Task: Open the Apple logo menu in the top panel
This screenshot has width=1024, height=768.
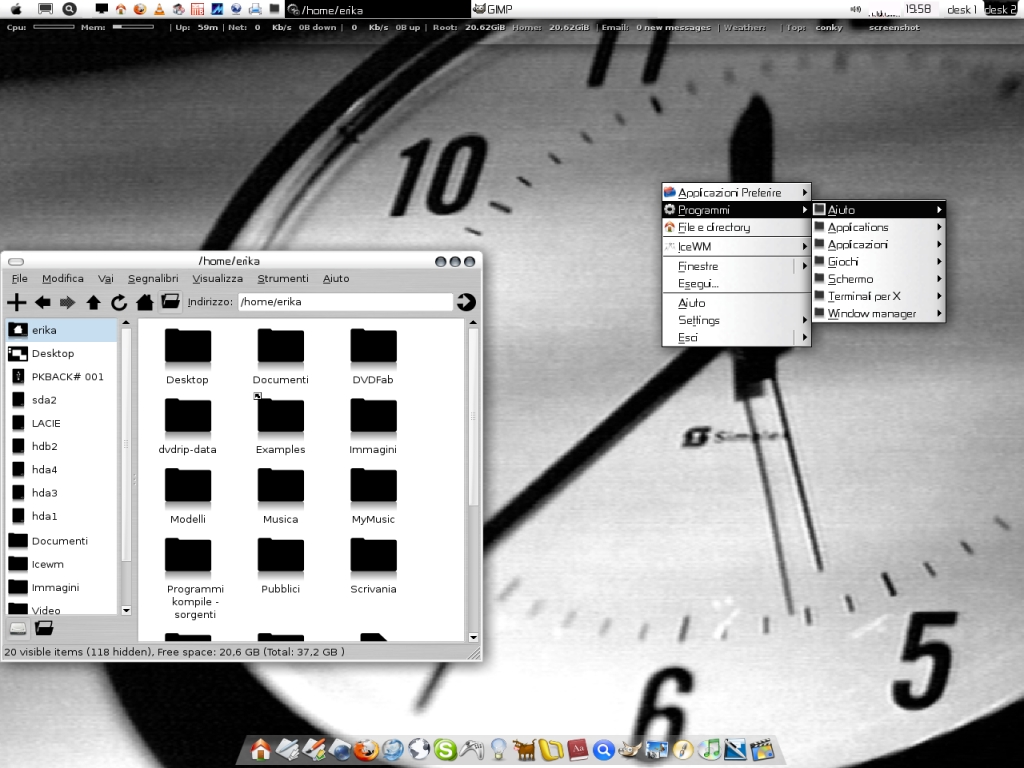Action: [x=16, y=8]
